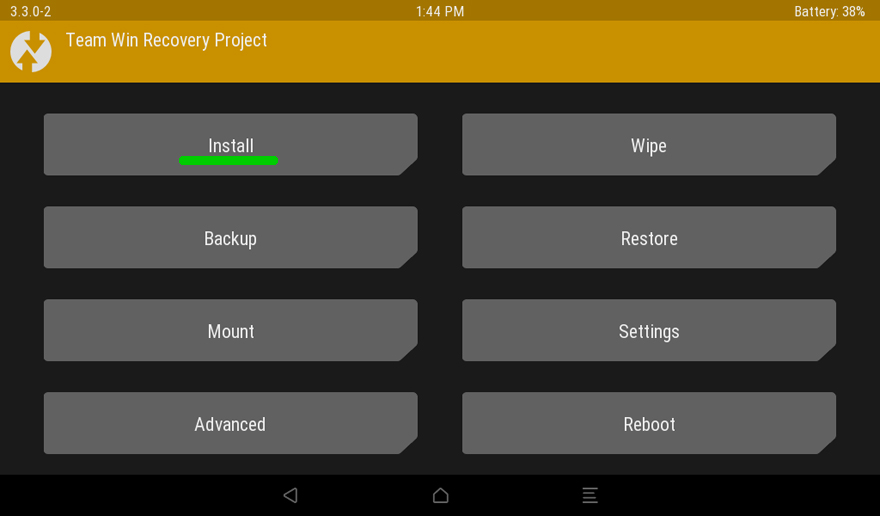Viewport: 880px width, 516px height.
Task: Click the Team Win Recovery Project title
Action: 166,40
